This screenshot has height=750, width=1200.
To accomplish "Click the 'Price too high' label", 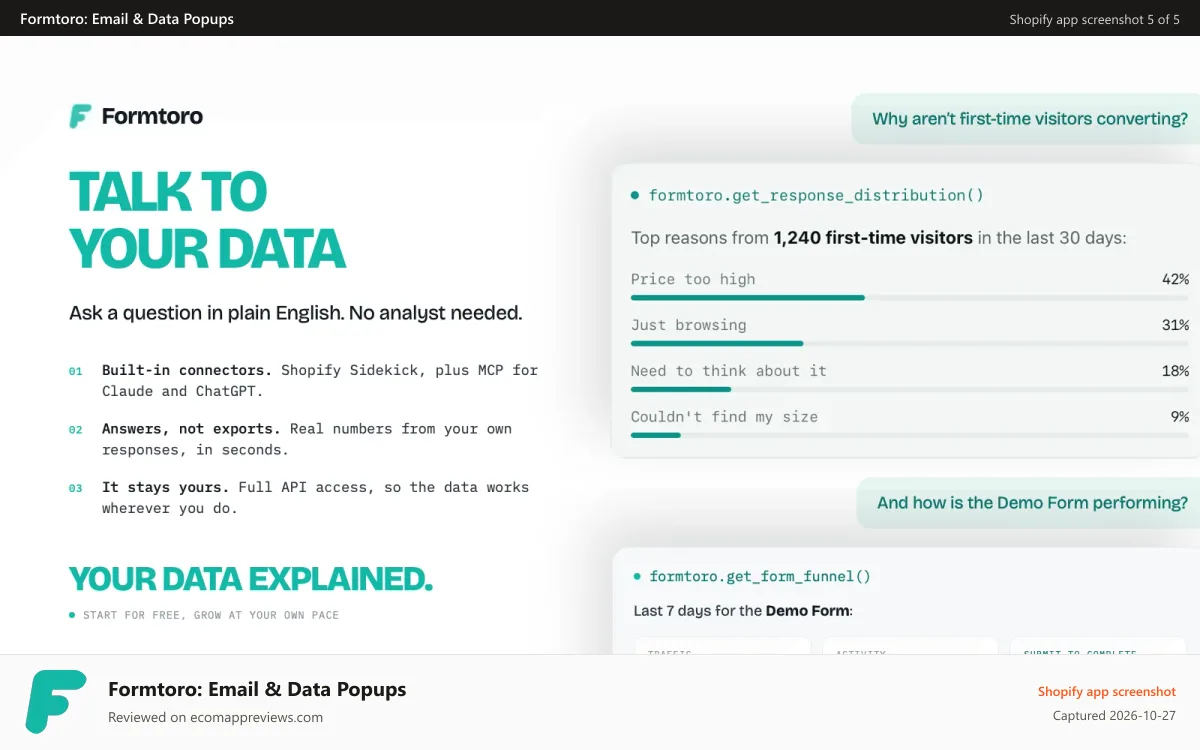I will tap(693, 279).
